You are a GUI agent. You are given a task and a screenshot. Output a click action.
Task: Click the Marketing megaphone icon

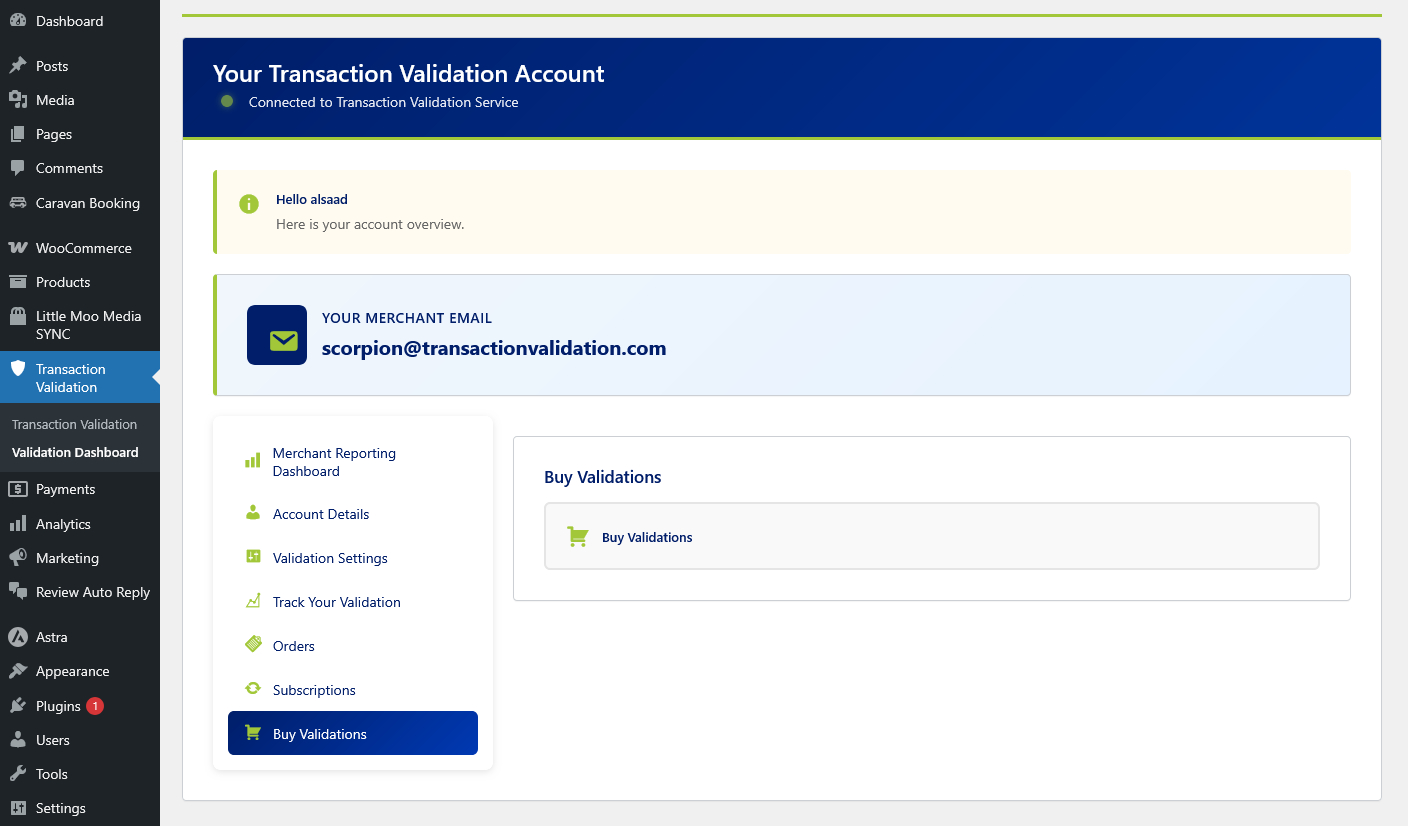coord(18,558)
